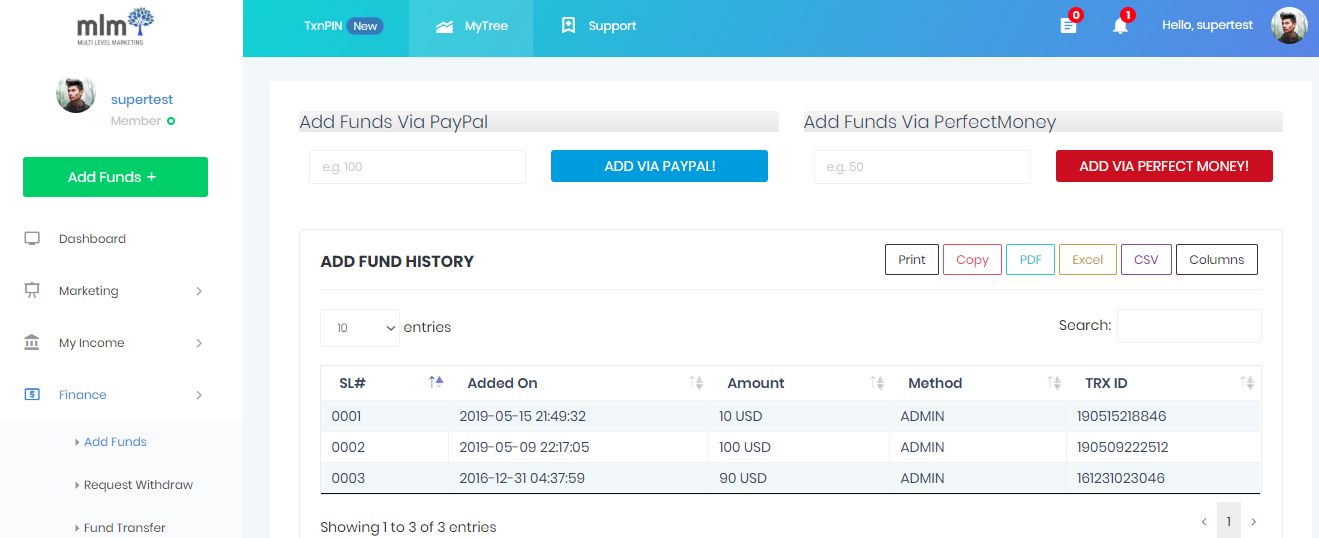Click the Support bookmark icon
Viewport: 1319px width, 538px height.
click(568, 26)
